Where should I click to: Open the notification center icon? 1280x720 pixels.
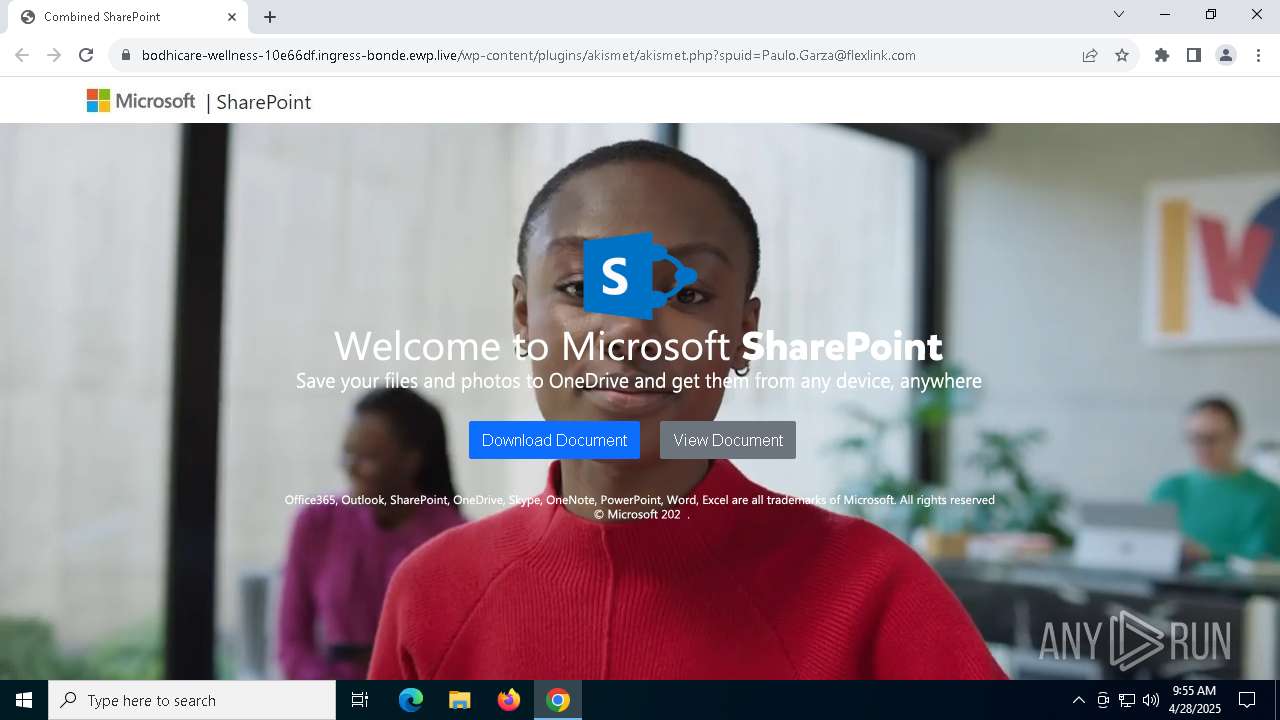1247,700
